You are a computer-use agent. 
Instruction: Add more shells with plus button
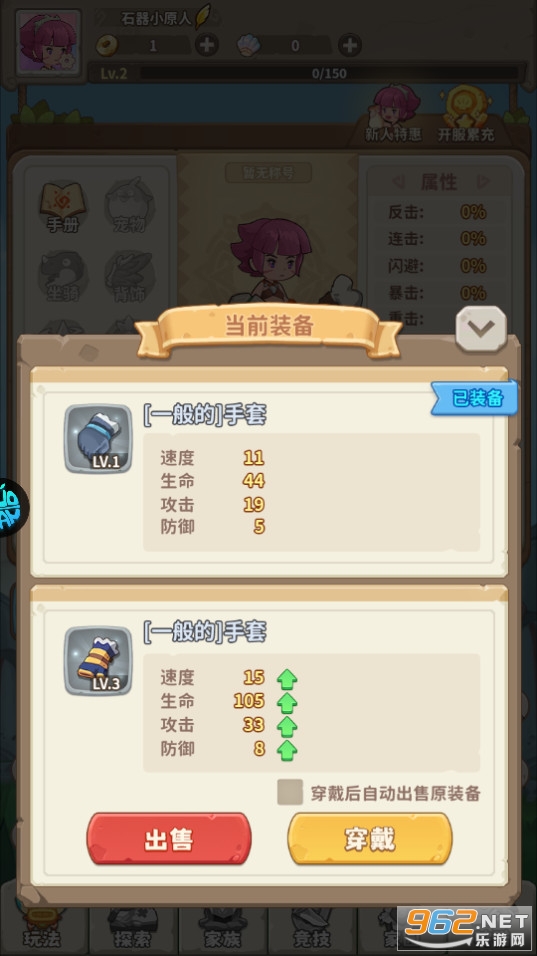point(349,45)
